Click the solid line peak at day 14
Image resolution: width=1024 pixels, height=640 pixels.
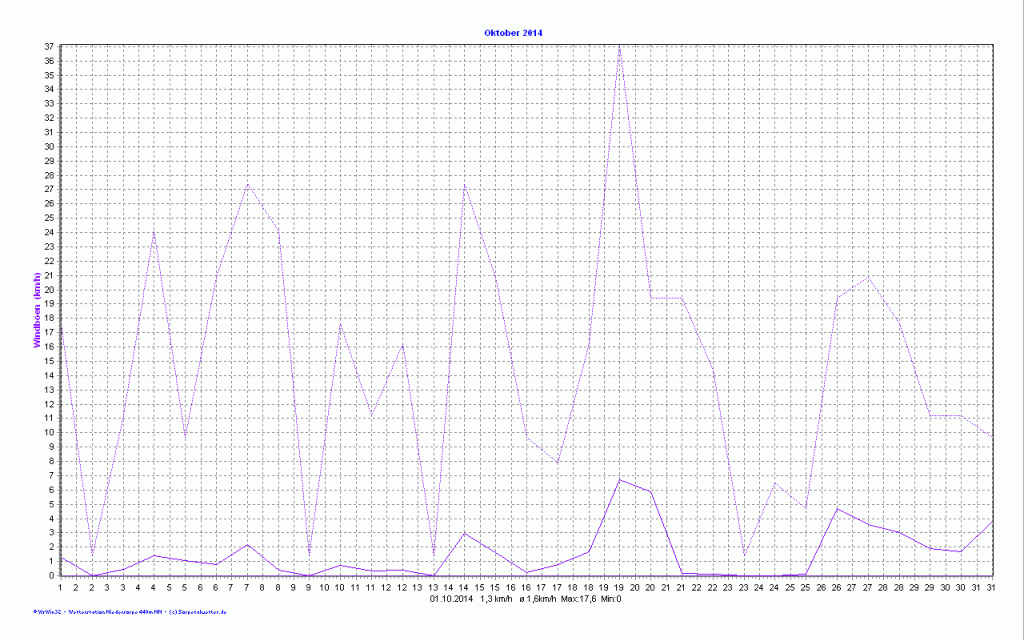(464, 532)
